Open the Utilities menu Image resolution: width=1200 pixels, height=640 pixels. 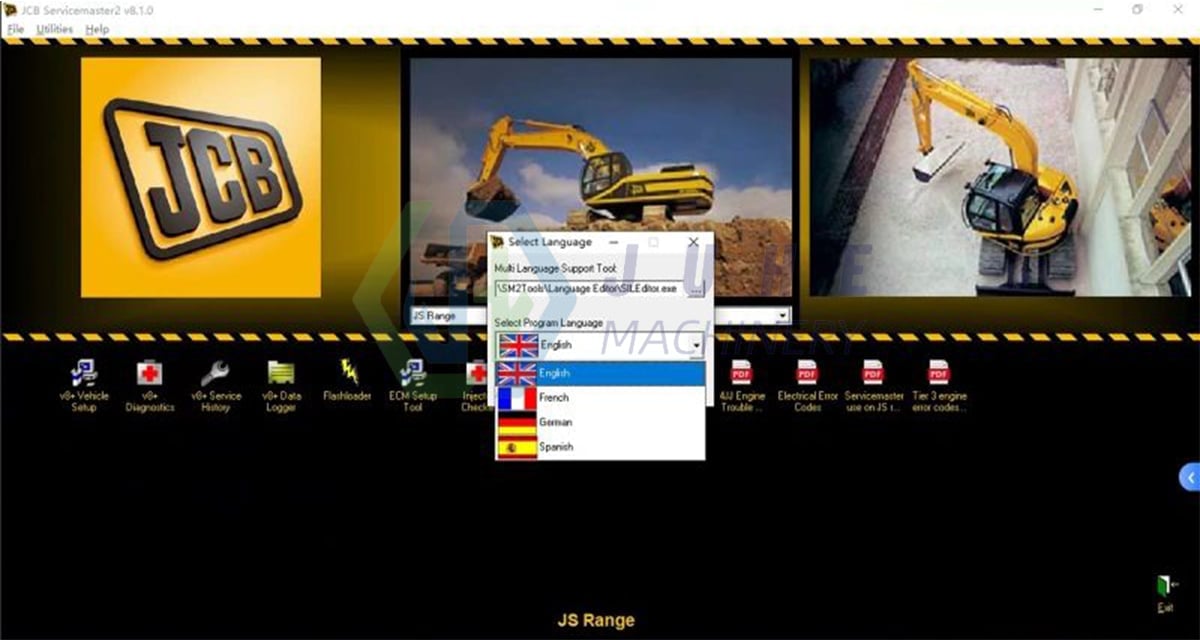pos(54,29)
